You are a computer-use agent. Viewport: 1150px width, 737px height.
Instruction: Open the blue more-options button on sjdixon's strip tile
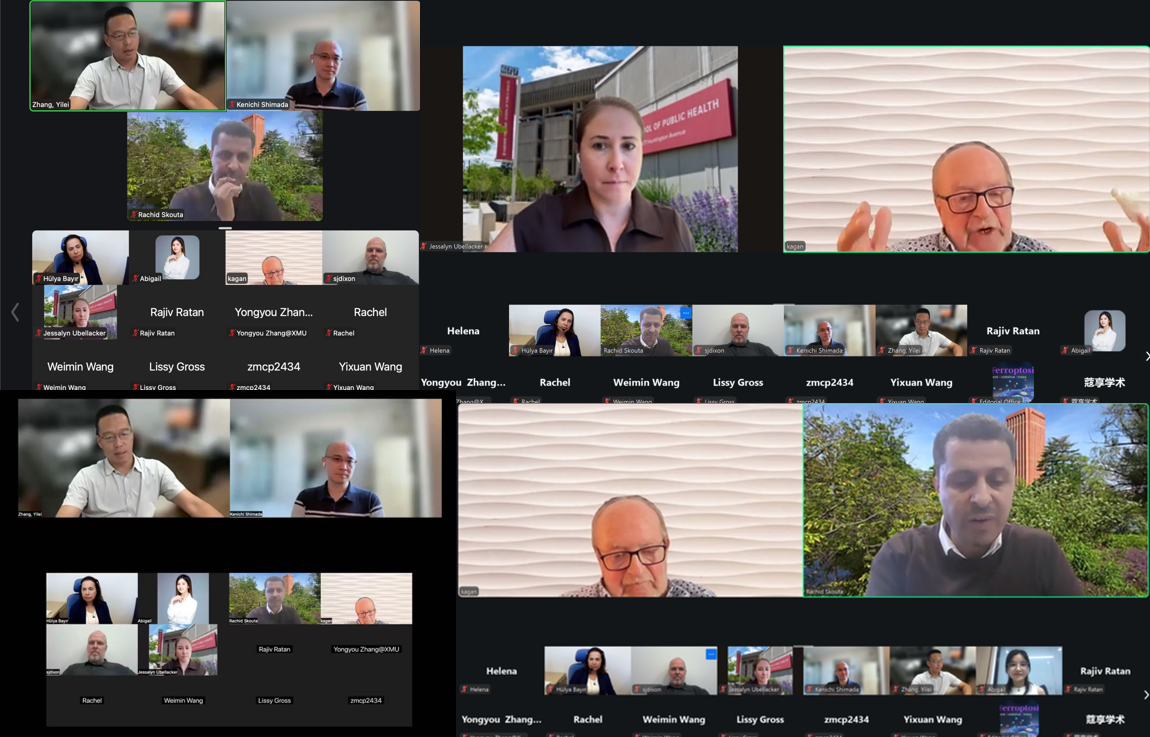[711, 653]
